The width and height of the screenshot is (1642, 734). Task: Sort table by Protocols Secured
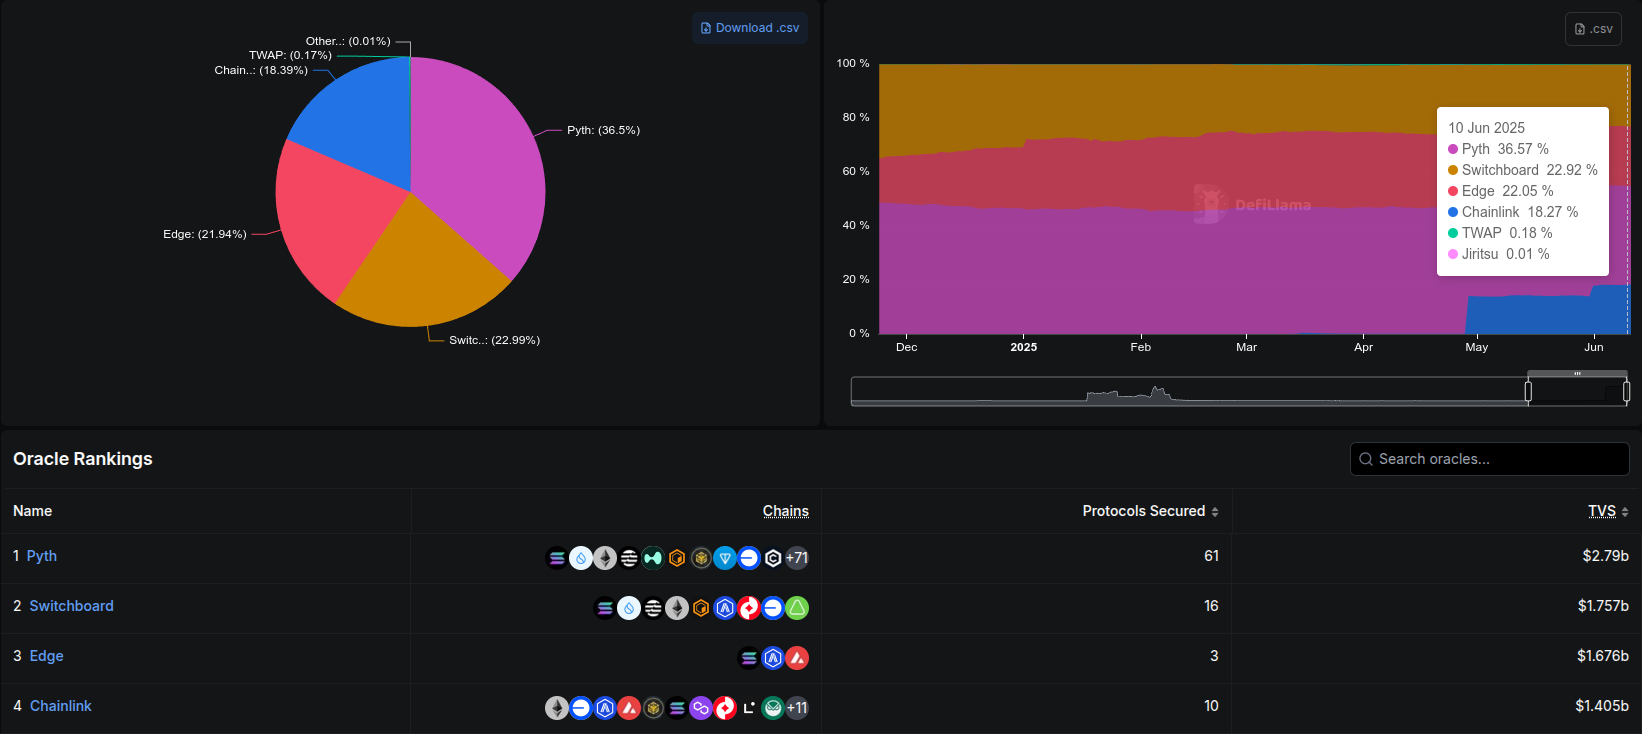point(1150,511)
